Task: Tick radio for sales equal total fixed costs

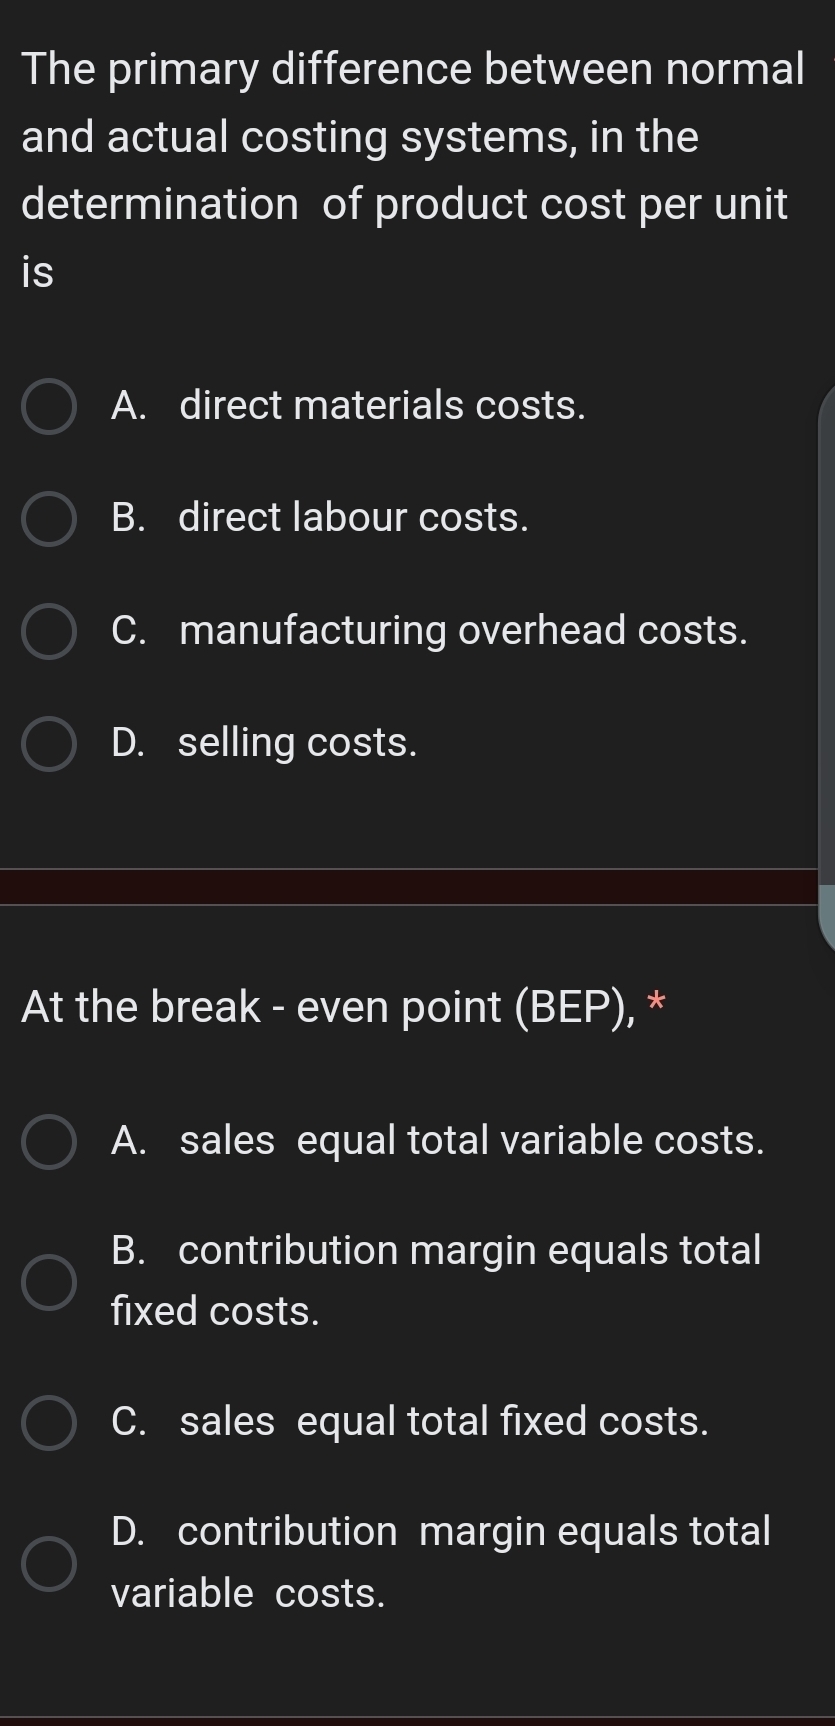Action: point(49,1423)
